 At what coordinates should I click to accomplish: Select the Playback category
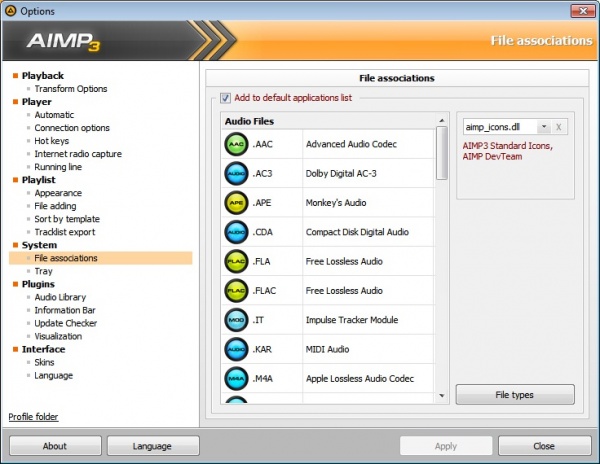tap(42, 76)
